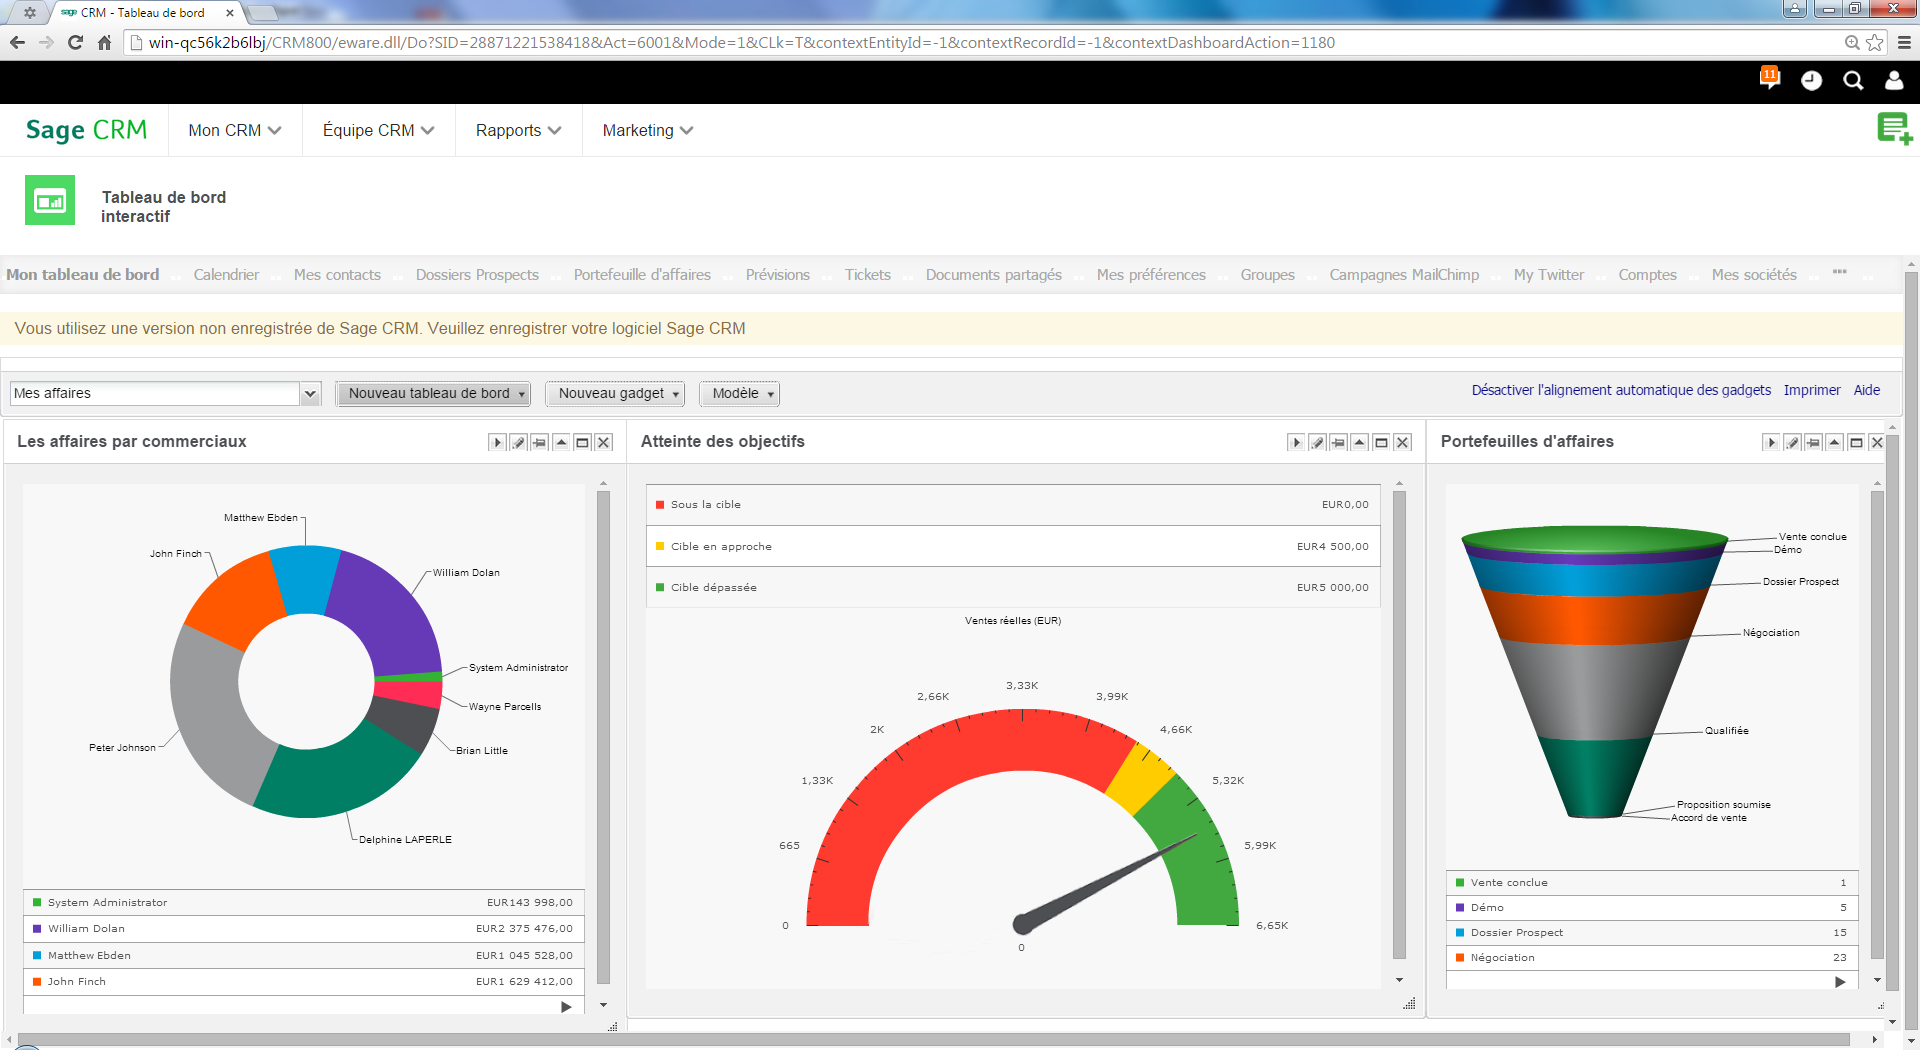The image size is (1920, 1050).
Task: Close the Les affaires par commerciaux gadget
Action: [x=604, y=442]
